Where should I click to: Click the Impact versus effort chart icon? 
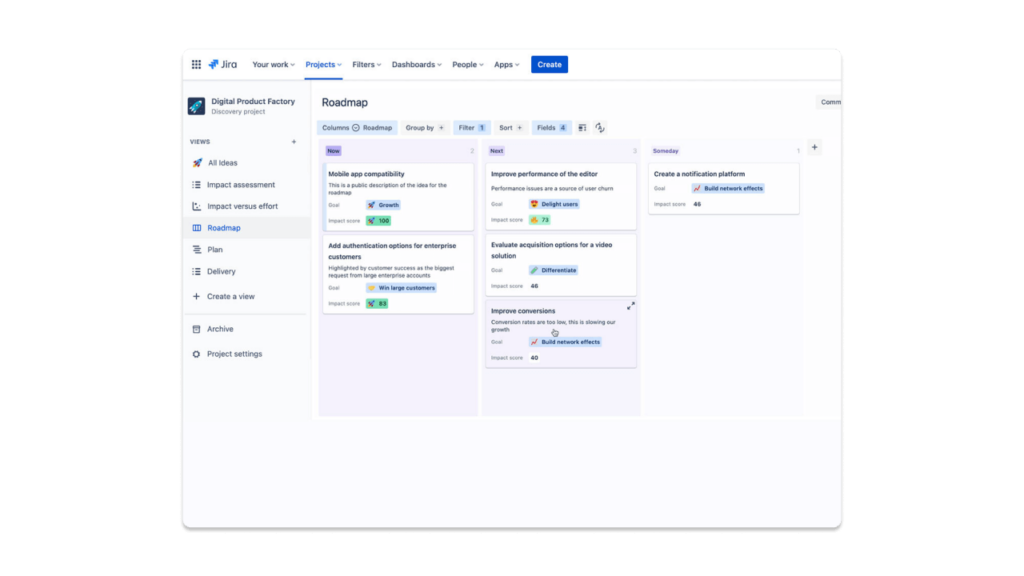pyautogui.click(x=196, y=206)
